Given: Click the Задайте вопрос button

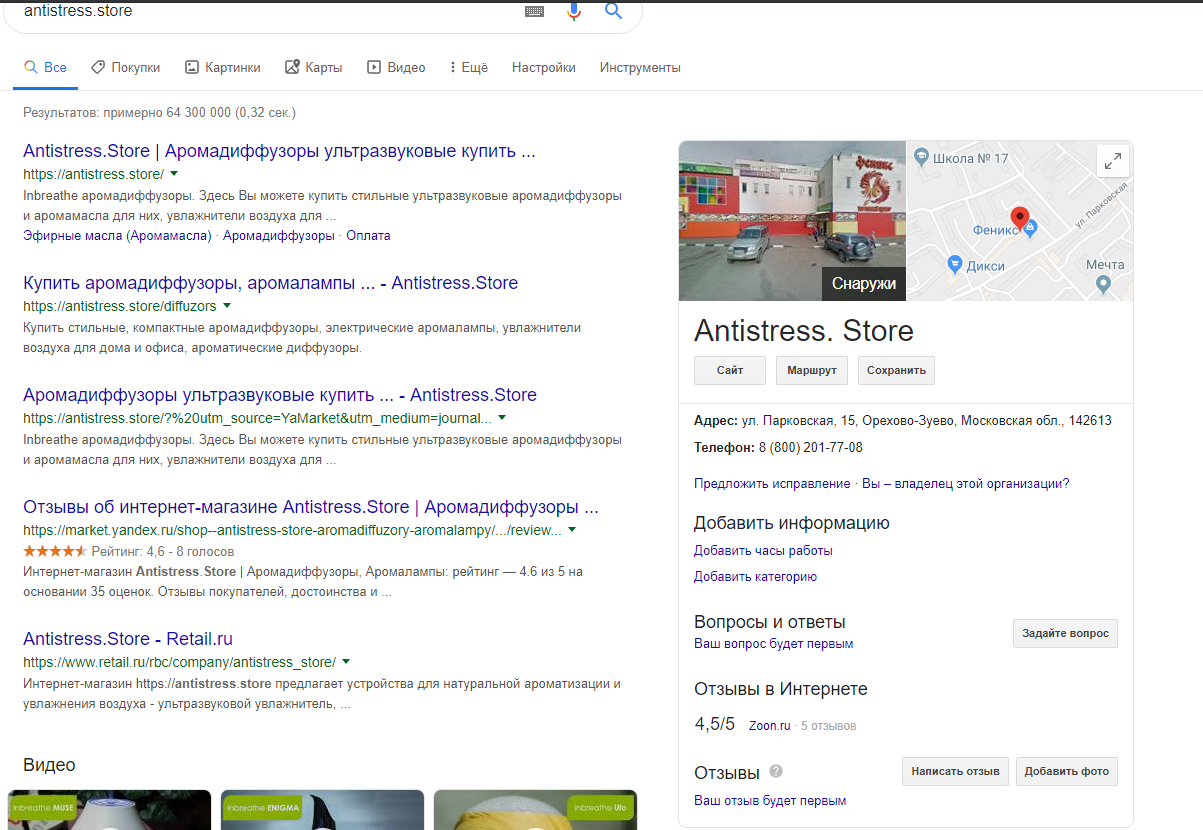Looking at the screenshot, I should [1065, 634].
